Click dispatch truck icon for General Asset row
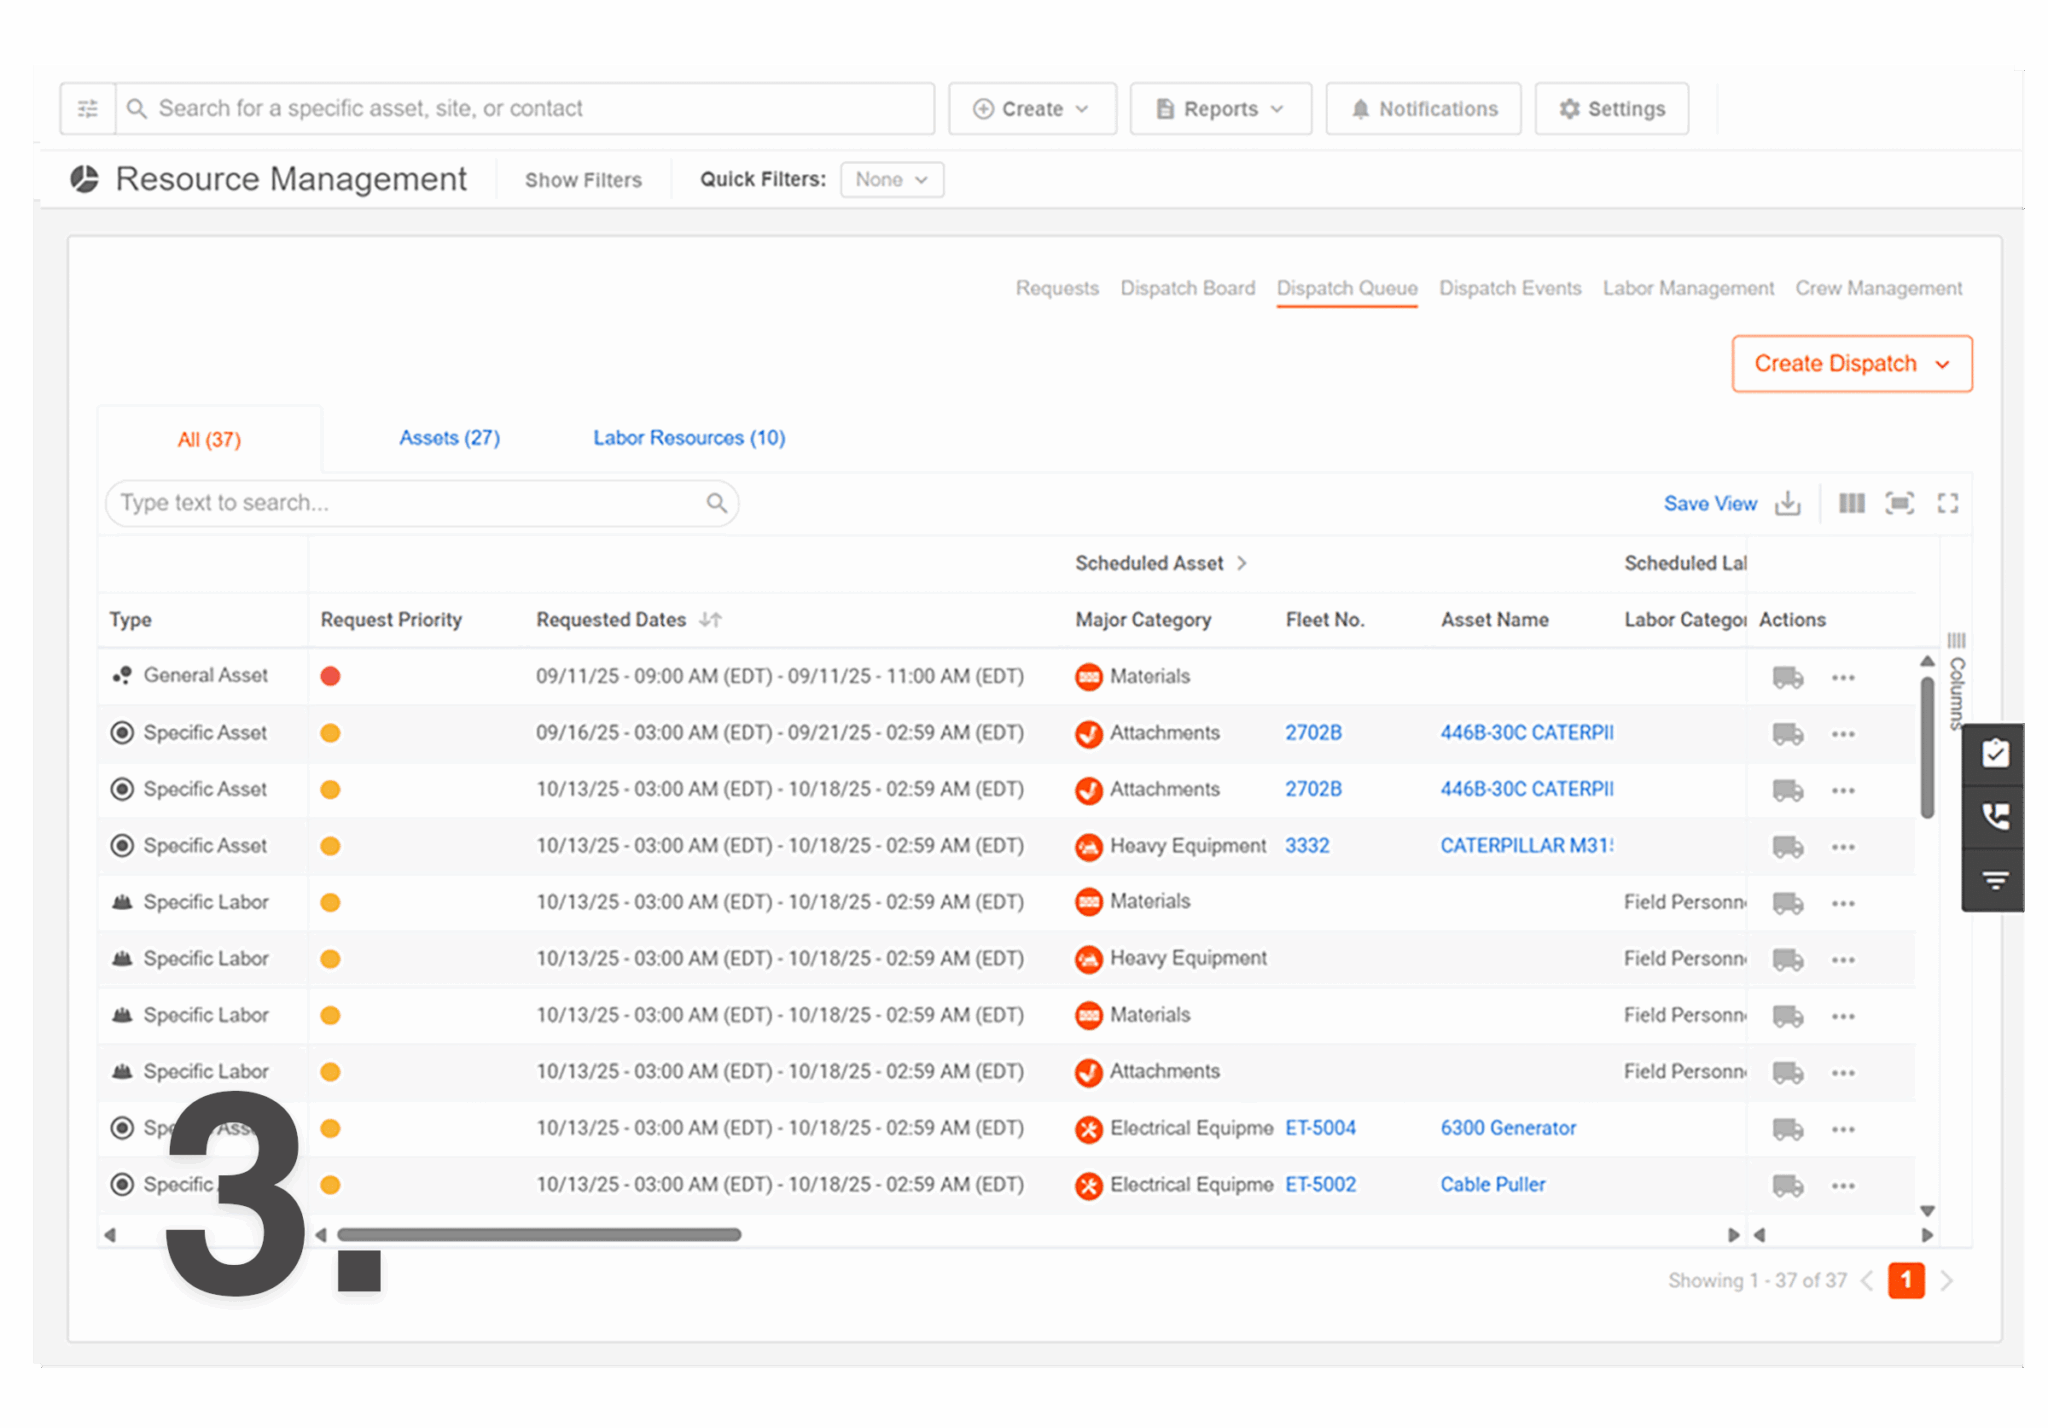The width and height of the screenshot is (2048, 1428). pyautogui.click(x=1787, y=677)
